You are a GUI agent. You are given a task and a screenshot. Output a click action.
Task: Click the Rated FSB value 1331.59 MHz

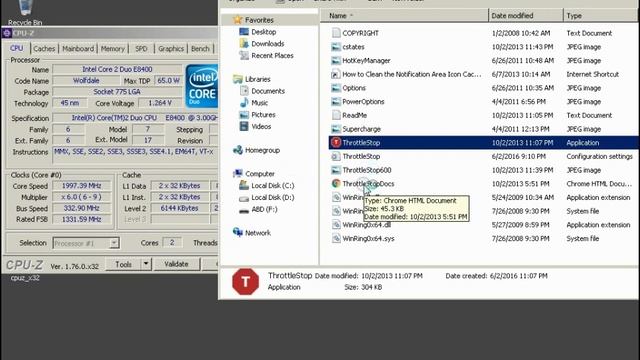pos(82,219)
